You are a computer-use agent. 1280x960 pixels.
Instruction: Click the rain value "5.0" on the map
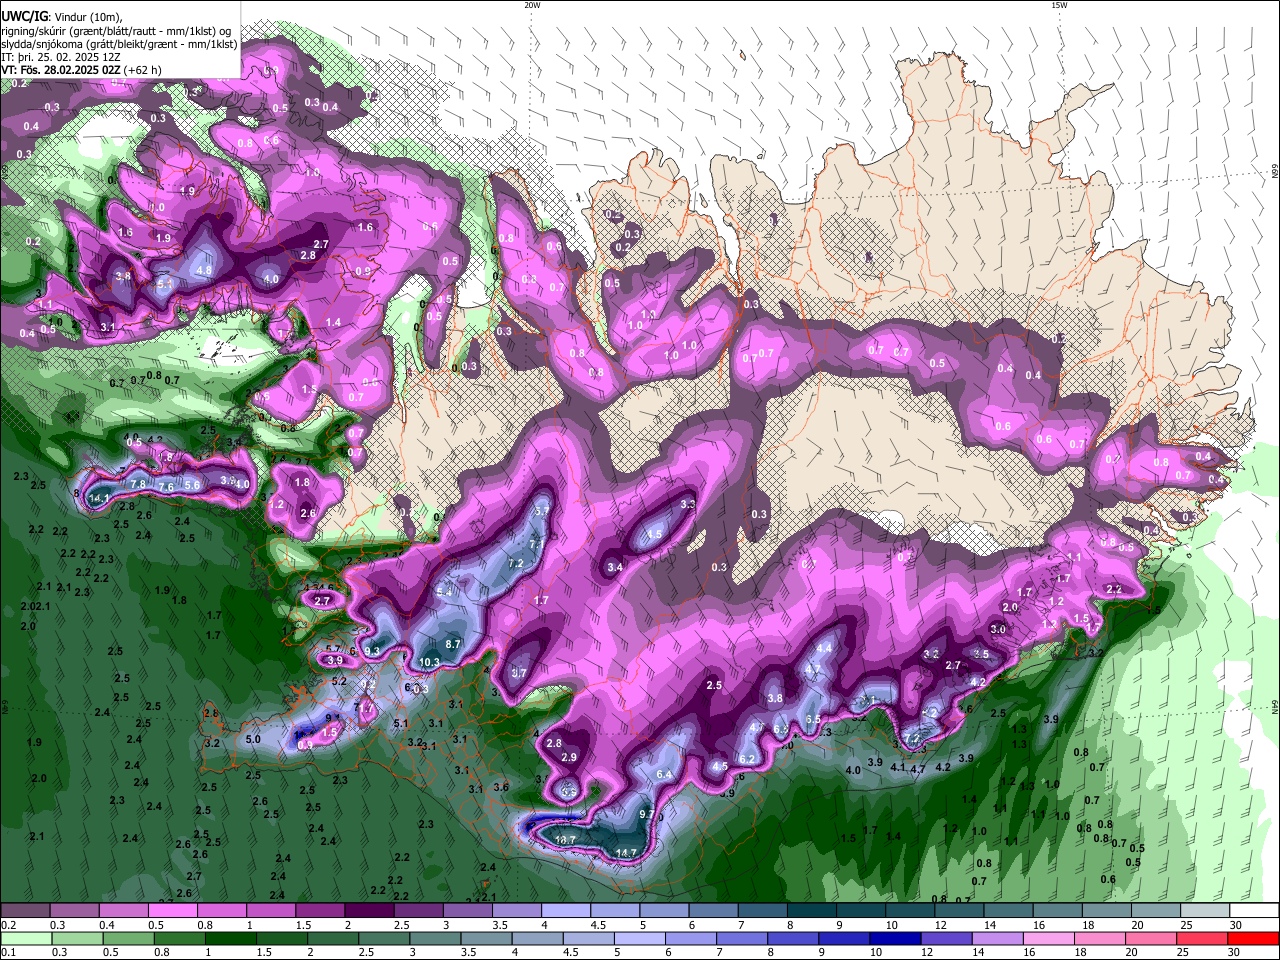[253, 740]
